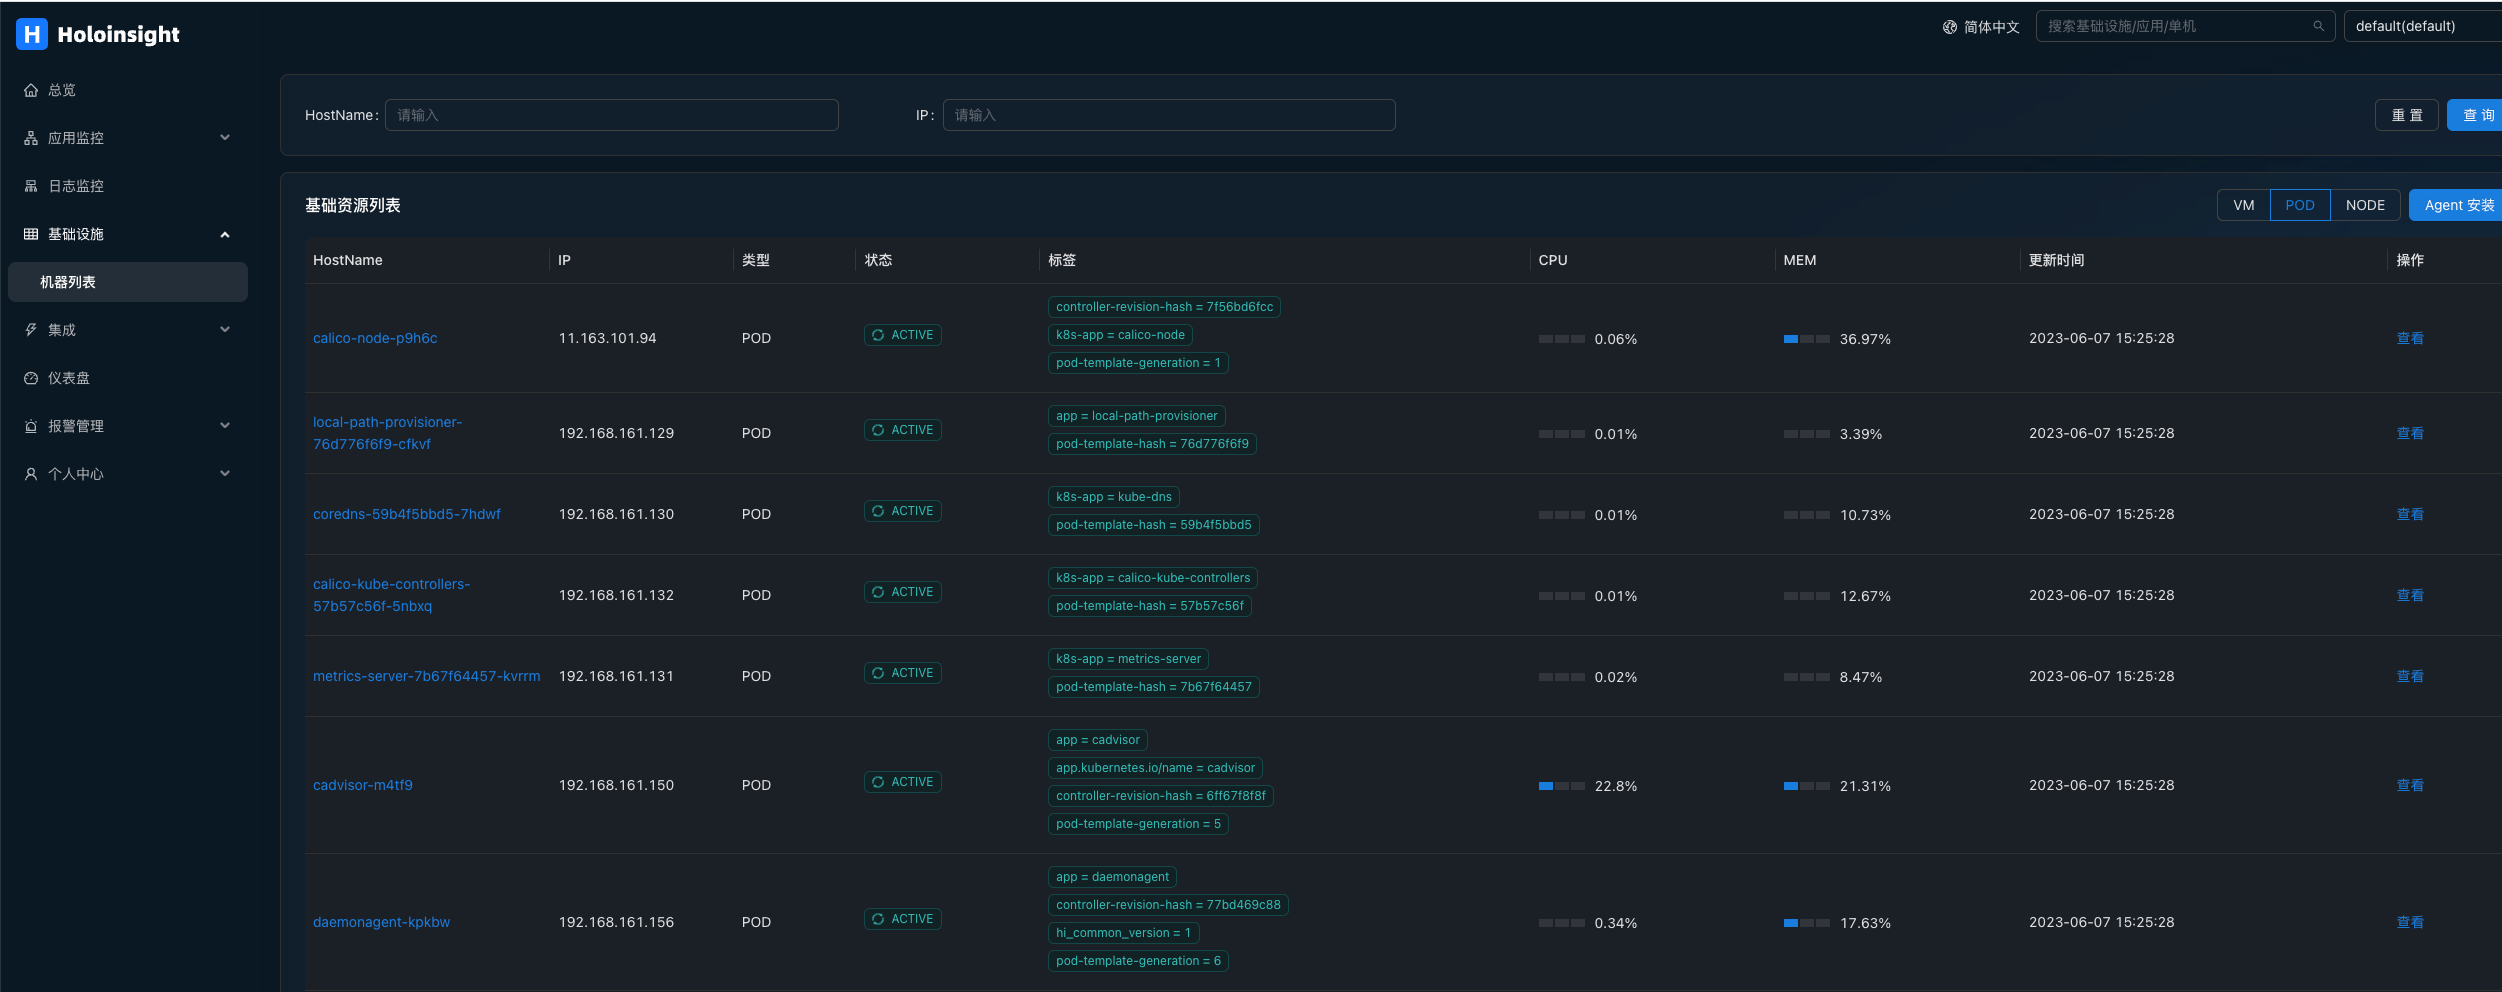Viewport: 2502px width, 992px height.
Task: Click the 查询 query button
Action: point(2475,115)
